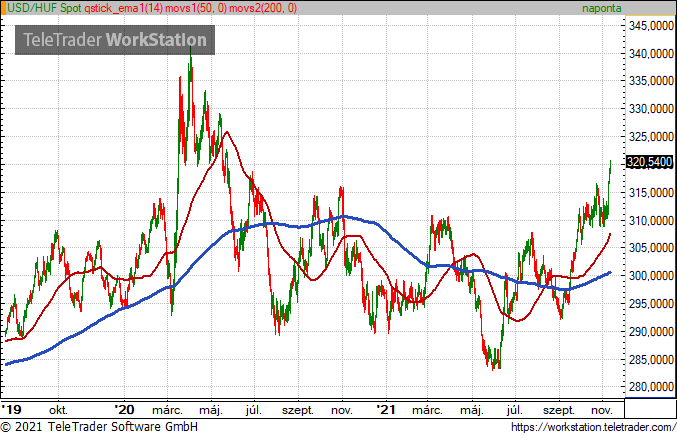This screenshot has width=677, height=436.
Task: Click the 300,0000 price axis label
Action: 652,276
